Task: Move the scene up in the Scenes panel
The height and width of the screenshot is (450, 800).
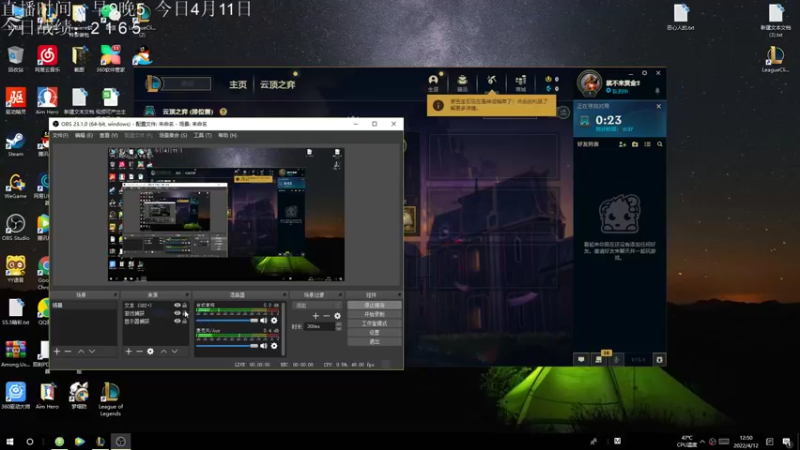Action: (x=81, y=352)
